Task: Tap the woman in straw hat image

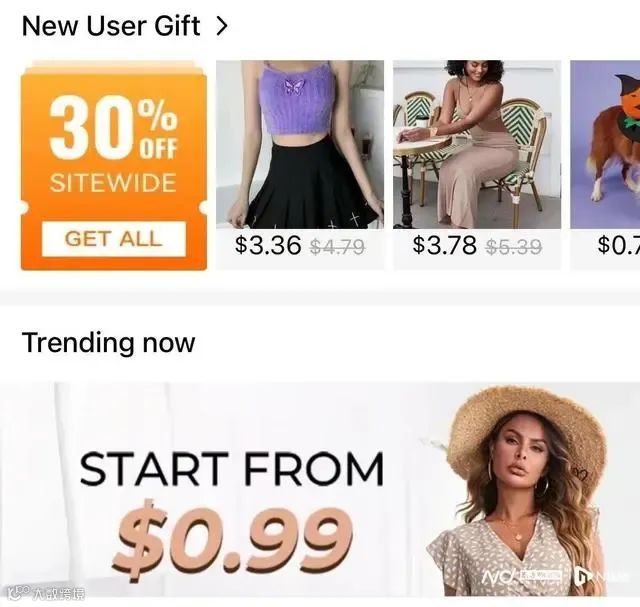Action: point(518,491)
